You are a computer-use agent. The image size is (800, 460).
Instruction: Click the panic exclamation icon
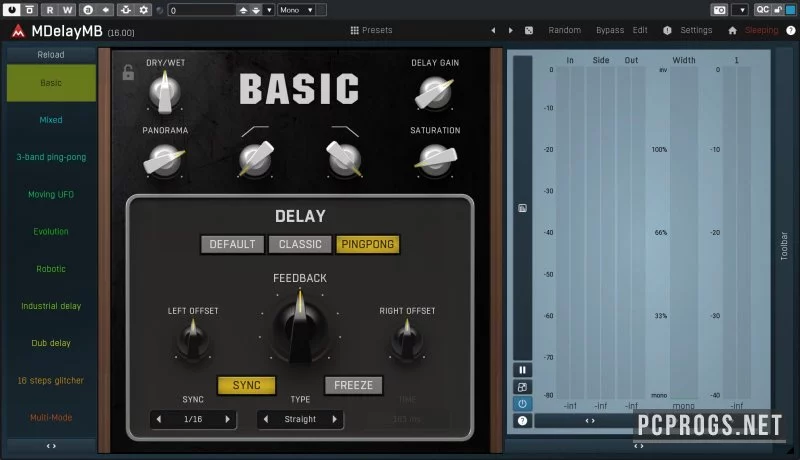[x=667, y=31]
